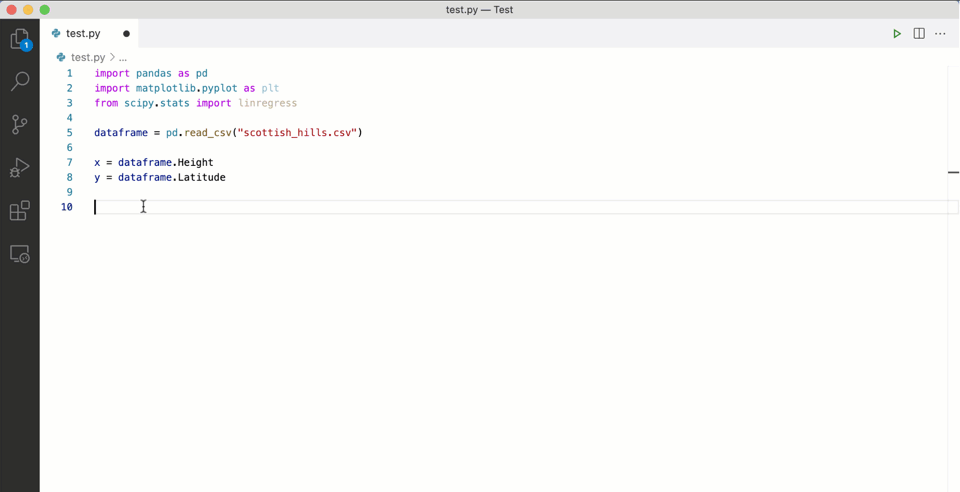Click the greyed-out linregress import name

[267, 103]
